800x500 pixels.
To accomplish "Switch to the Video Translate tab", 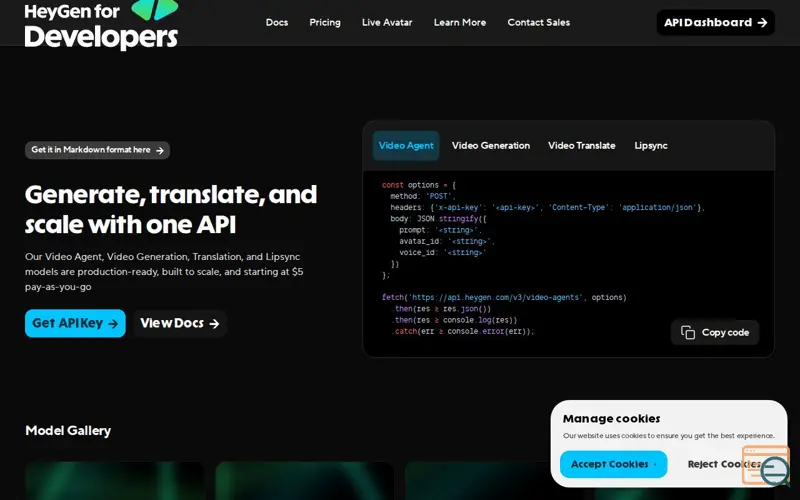I will [x=582, y=145].
